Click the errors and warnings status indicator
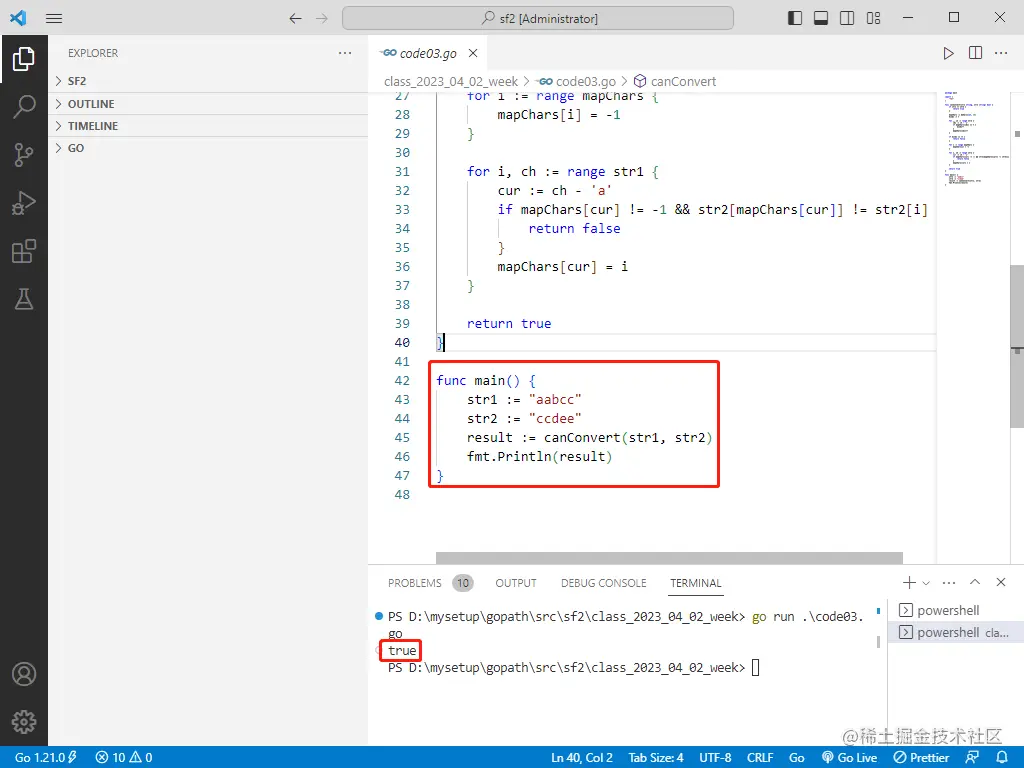The height and width of the screenshot is (768, 1024). [x=124, y=757]
